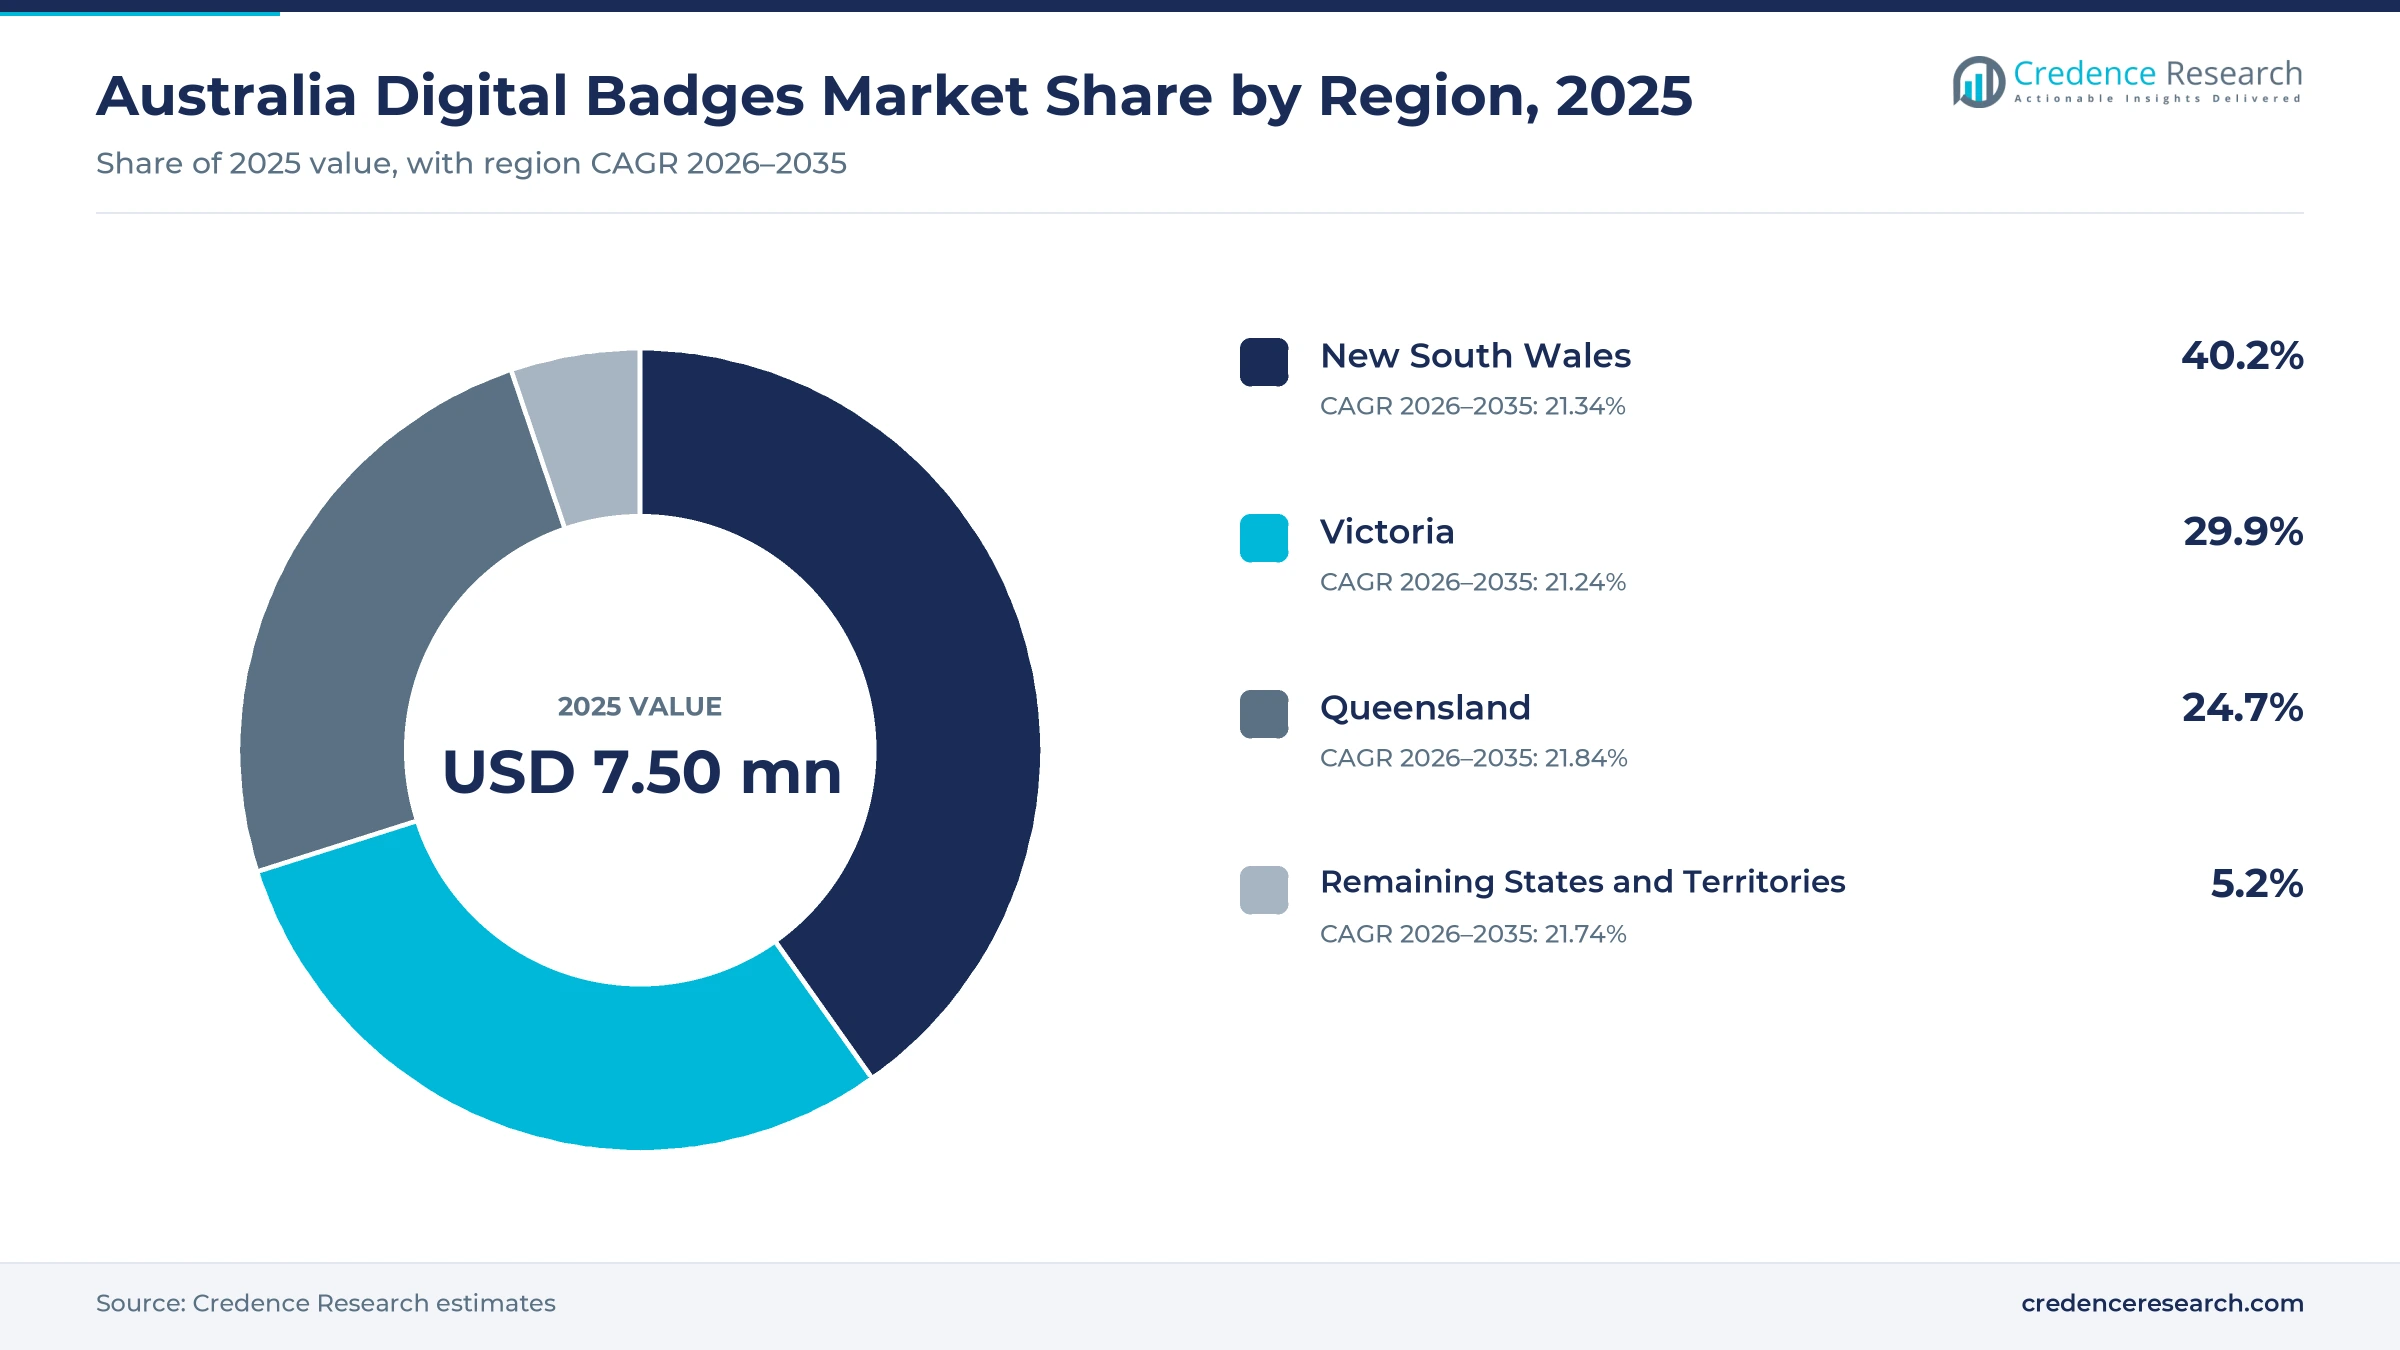Click 'Actionable Insights Delivered' tagline
This screenshot has height=1350, width=2400.
(x=2157, y=99)
